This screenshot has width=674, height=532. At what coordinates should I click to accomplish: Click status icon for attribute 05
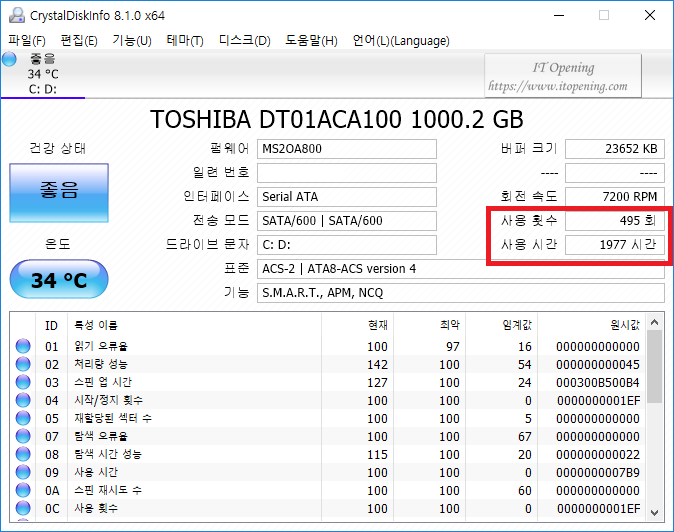[23, 418]
